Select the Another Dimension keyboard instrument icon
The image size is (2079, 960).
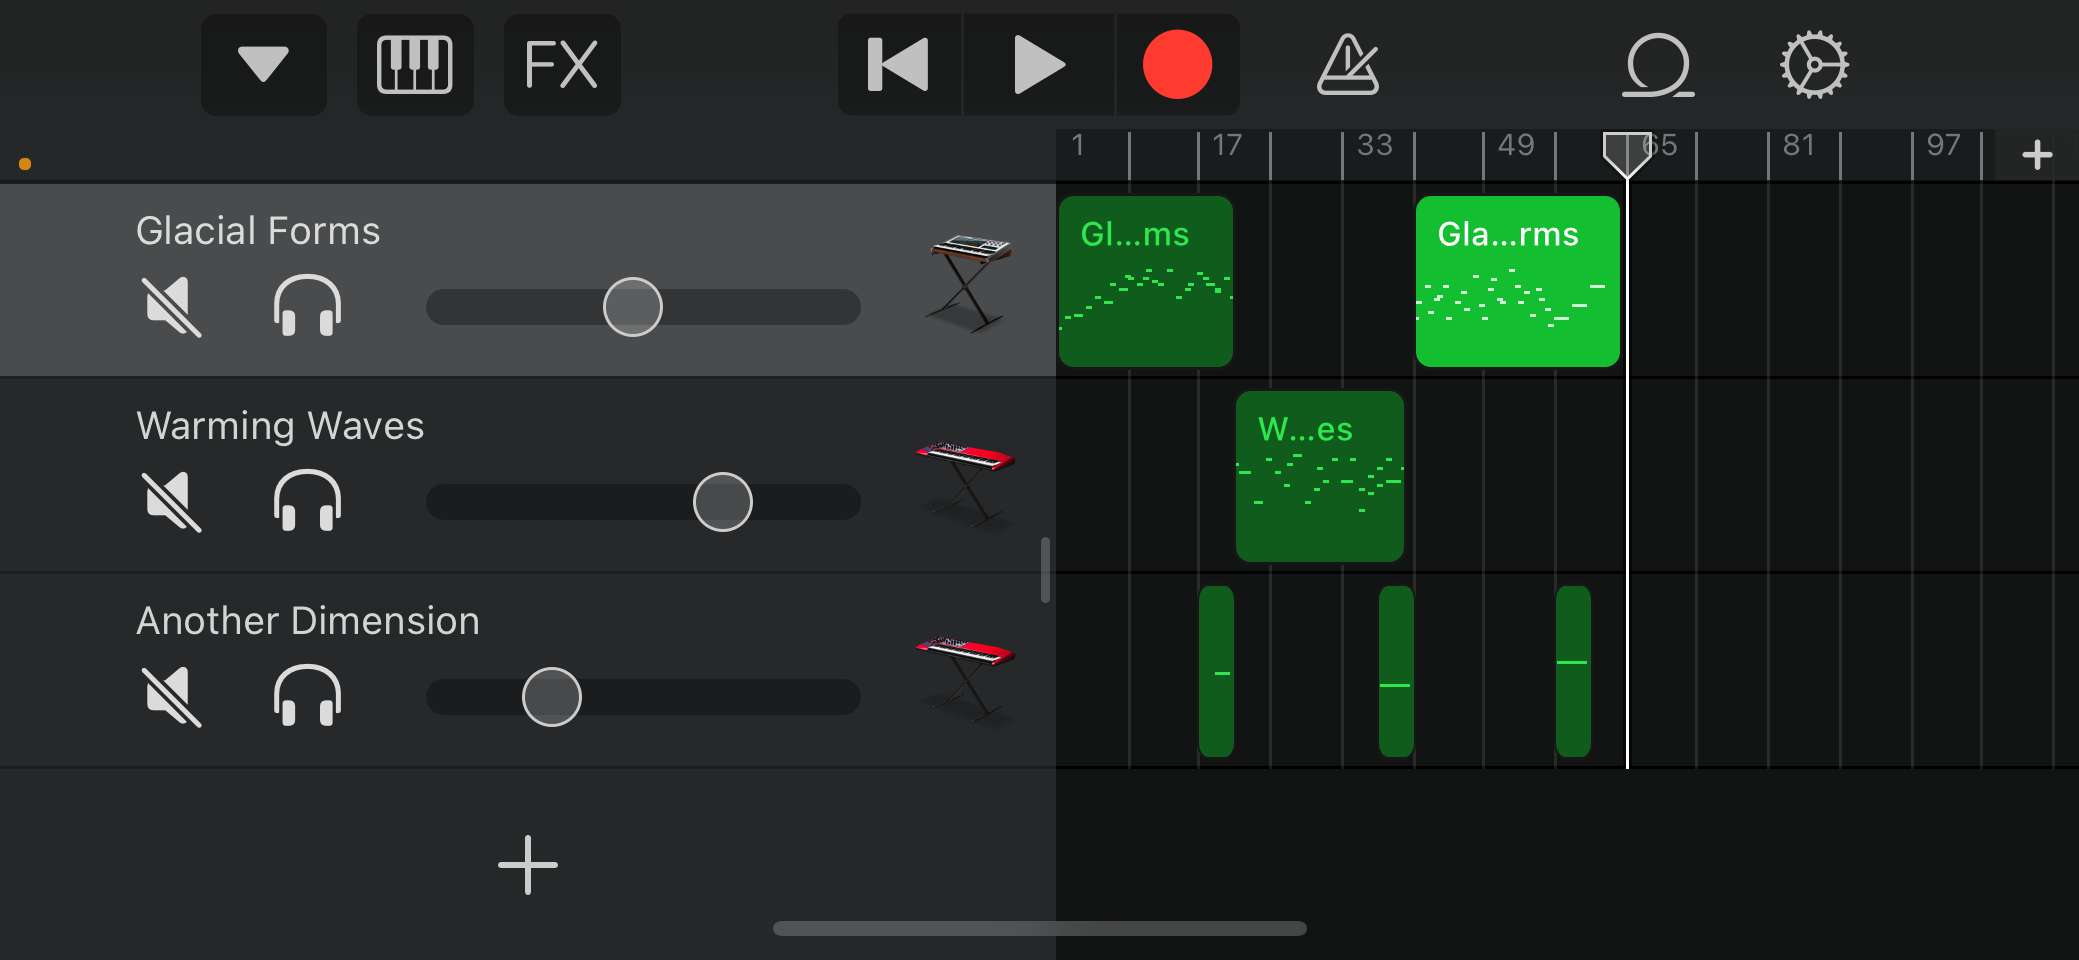(965, 678)
